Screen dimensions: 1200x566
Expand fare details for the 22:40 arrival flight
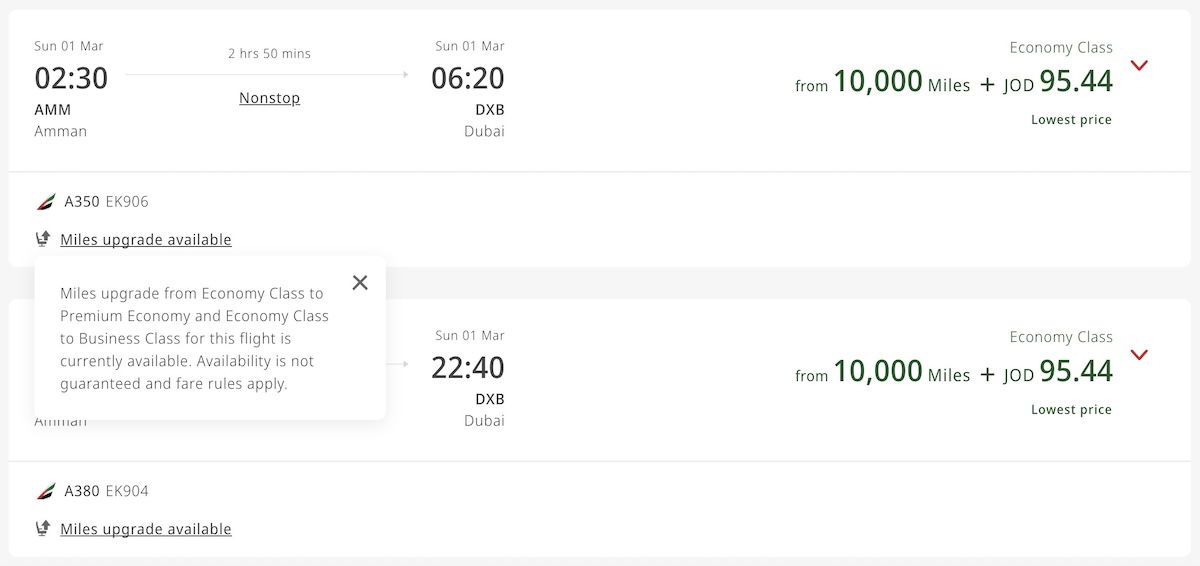pyautogui.click(x=1138, y=355)
